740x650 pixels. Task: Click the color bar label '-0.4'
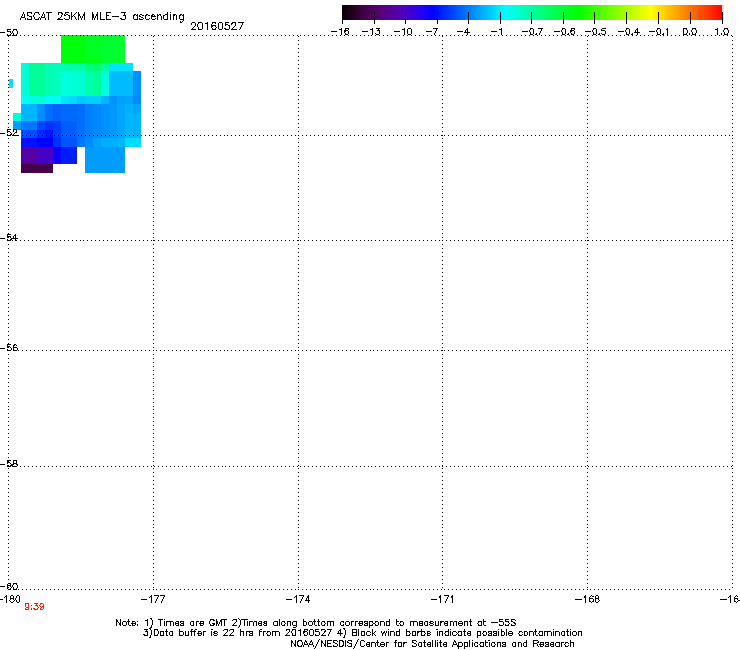(629, 32)
